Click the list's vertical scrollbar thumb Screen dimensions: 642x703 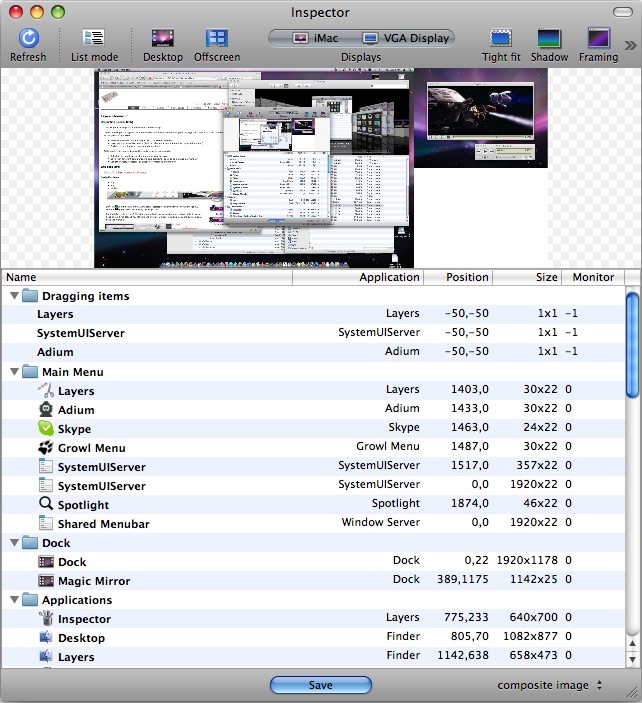coord(632,344)
